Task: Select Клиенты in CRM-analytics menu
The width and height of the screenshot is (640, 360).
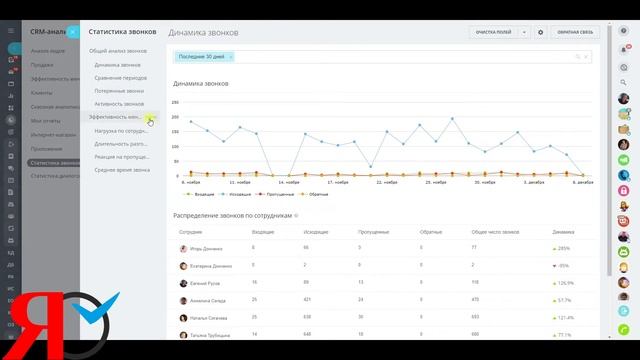Action: (x=41, y=93)
